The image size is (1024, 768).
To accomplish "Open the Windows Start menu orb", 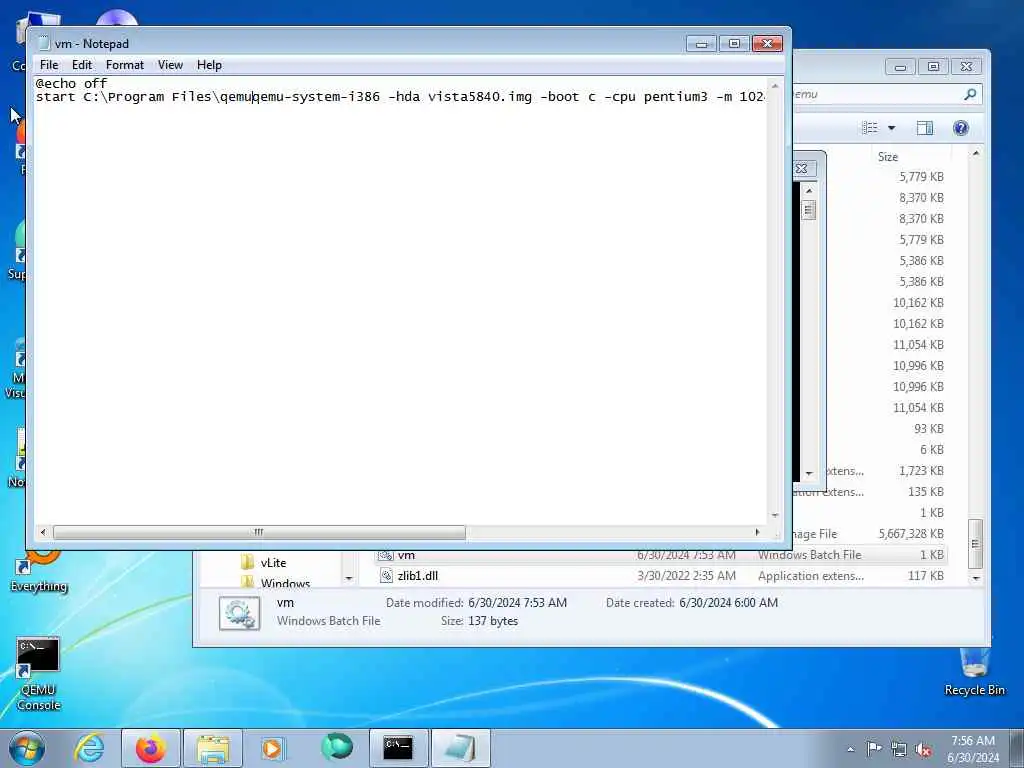I will pyautogui.click(x=27, y=748).
